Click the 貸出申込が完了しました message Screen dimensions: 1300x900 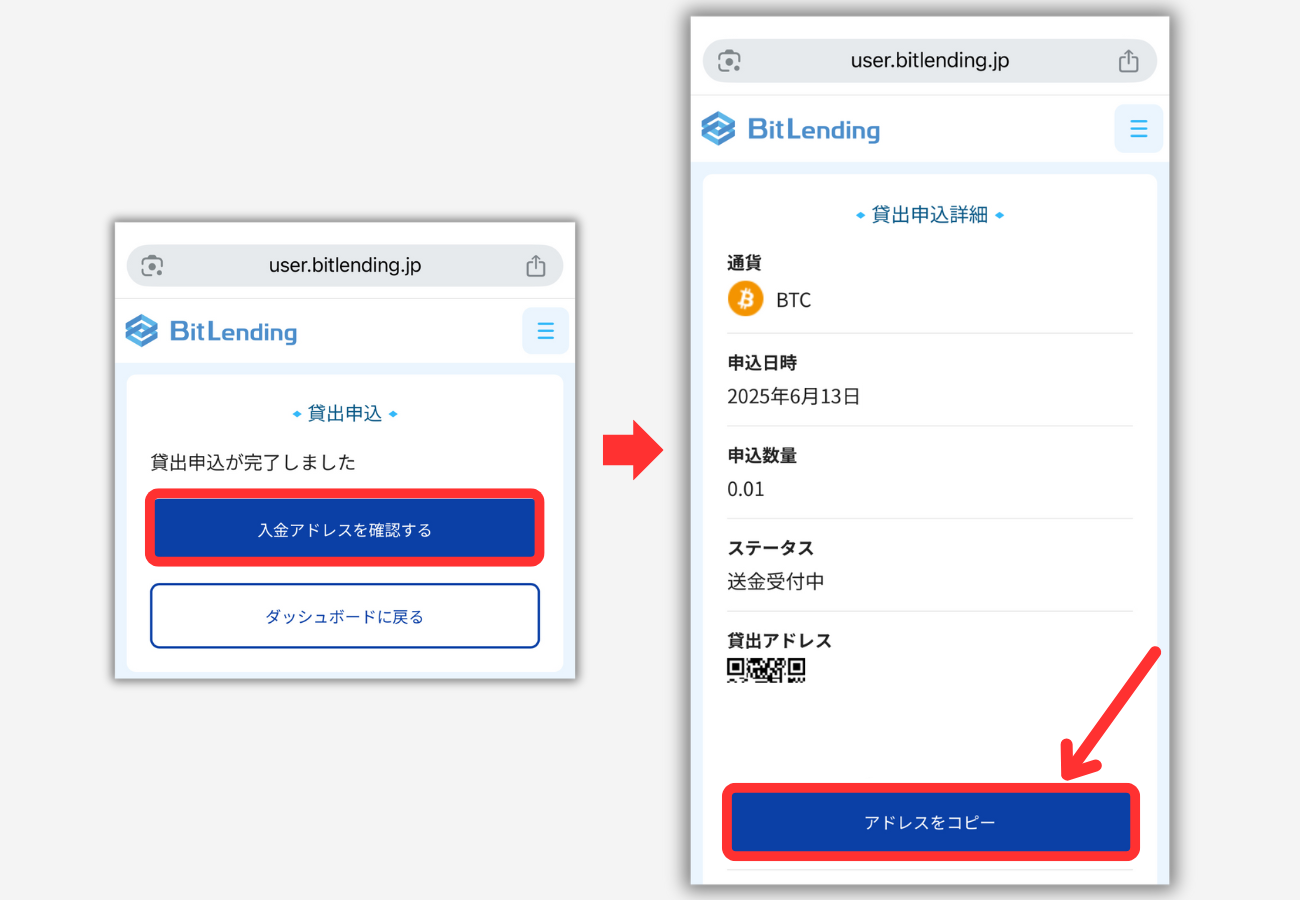tap(253, 462)
